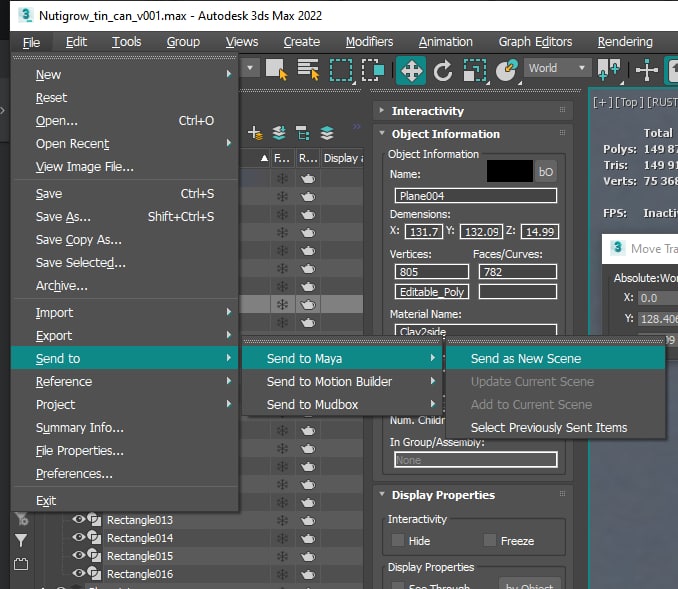Open the Rendering menu

[x=625, y=42]
